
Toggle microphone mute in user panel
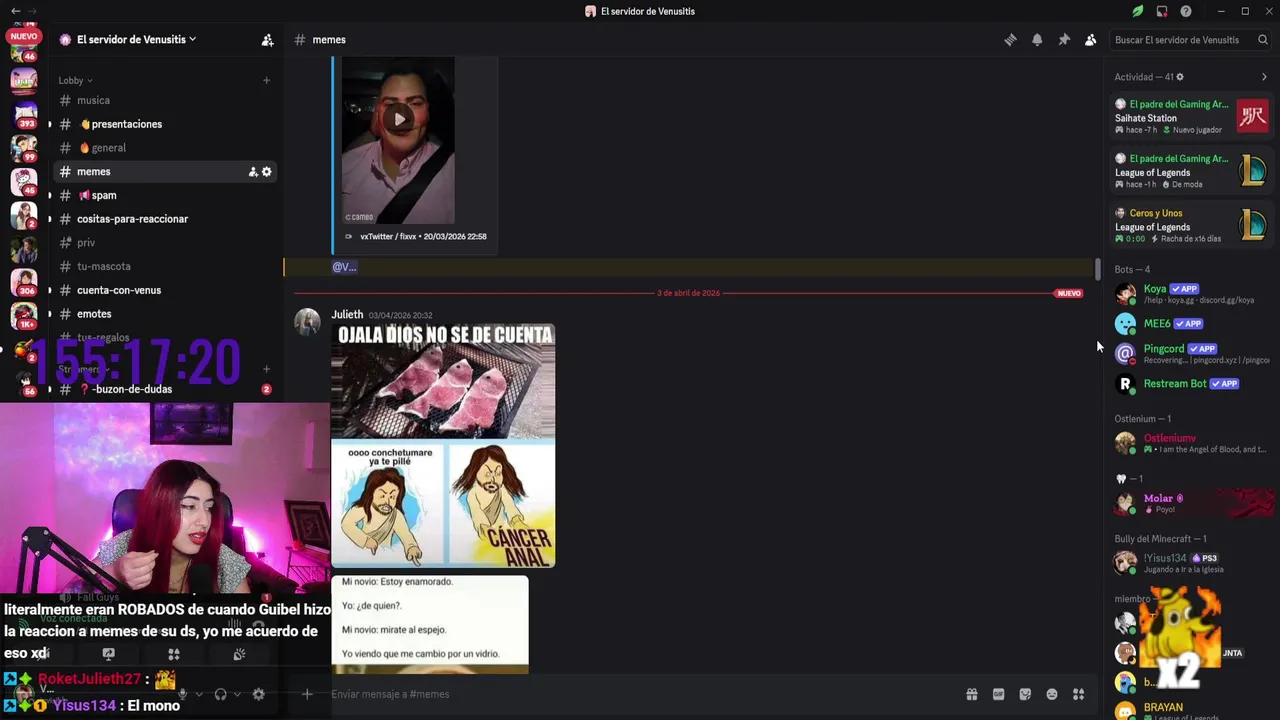[x=182, y=694]
